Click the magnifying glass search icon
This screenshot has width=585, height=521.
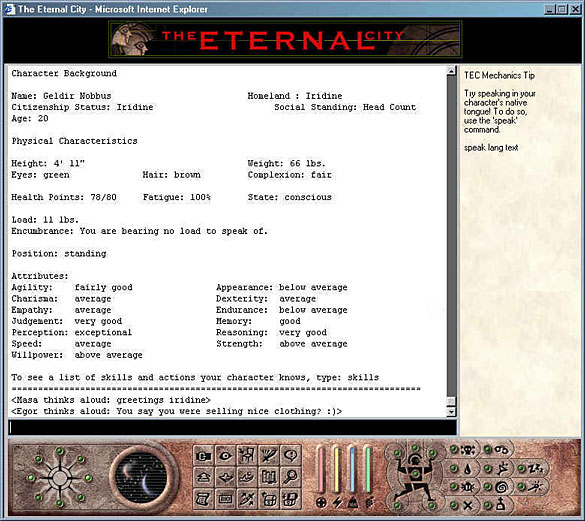point(291,477)
